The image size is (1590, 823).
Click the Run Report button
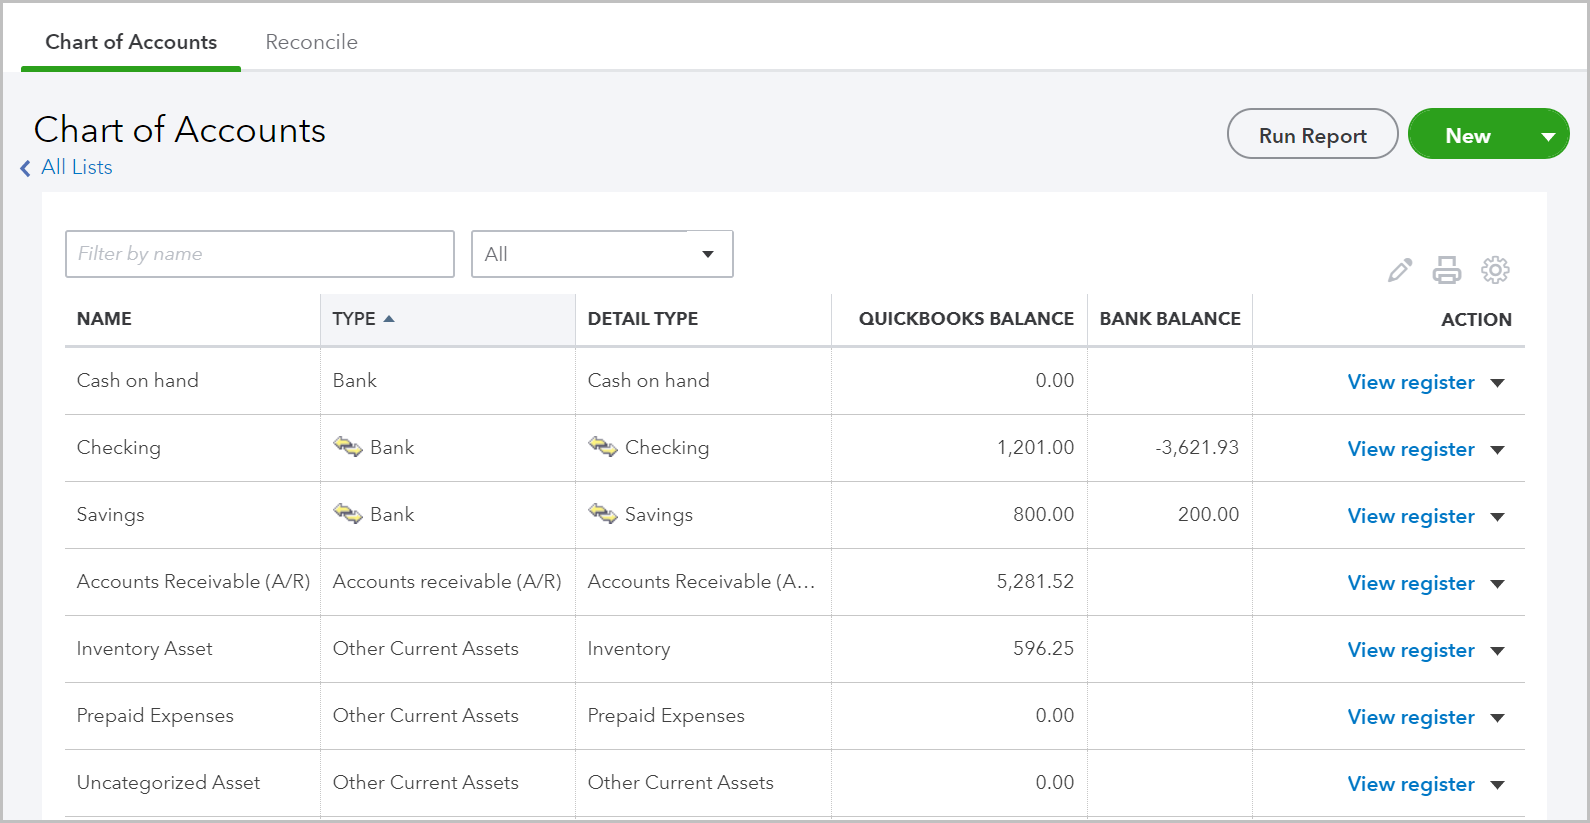coord(1312,134)
